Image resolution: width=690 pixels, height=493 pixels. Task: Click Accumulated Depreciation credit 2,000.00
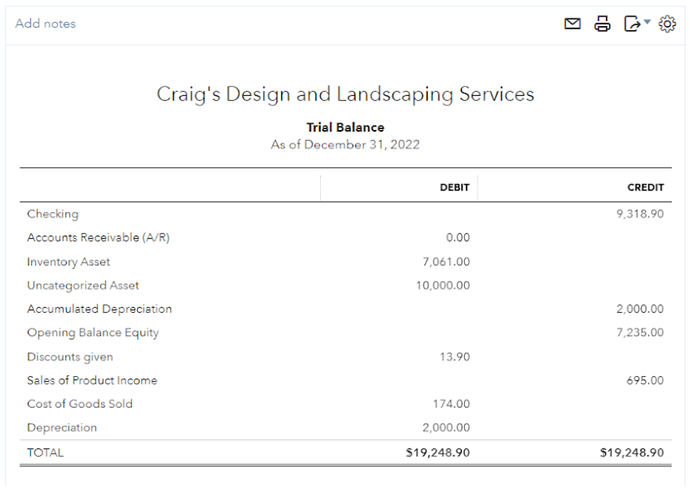(x=641, y=309)
